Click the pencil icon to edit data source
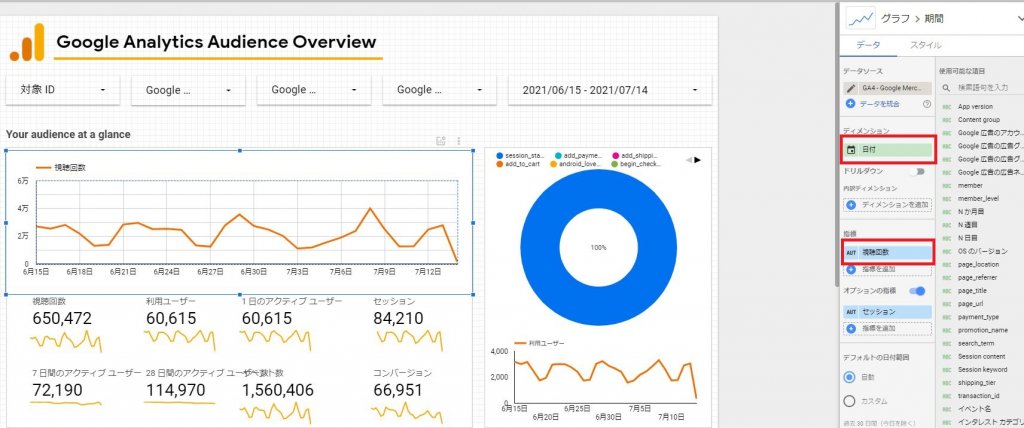This screenshot has height=428, width=1024. pos(850,88)
